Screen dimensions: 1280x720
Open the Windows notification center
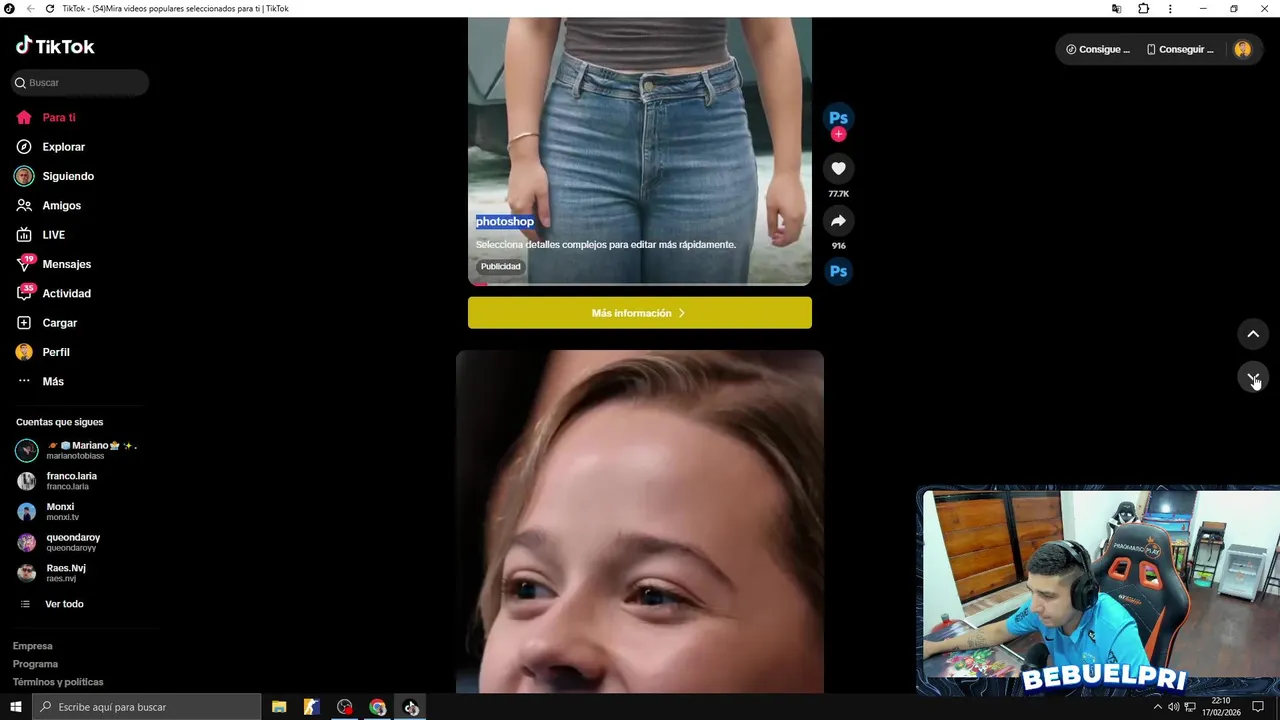(1258, 707)
